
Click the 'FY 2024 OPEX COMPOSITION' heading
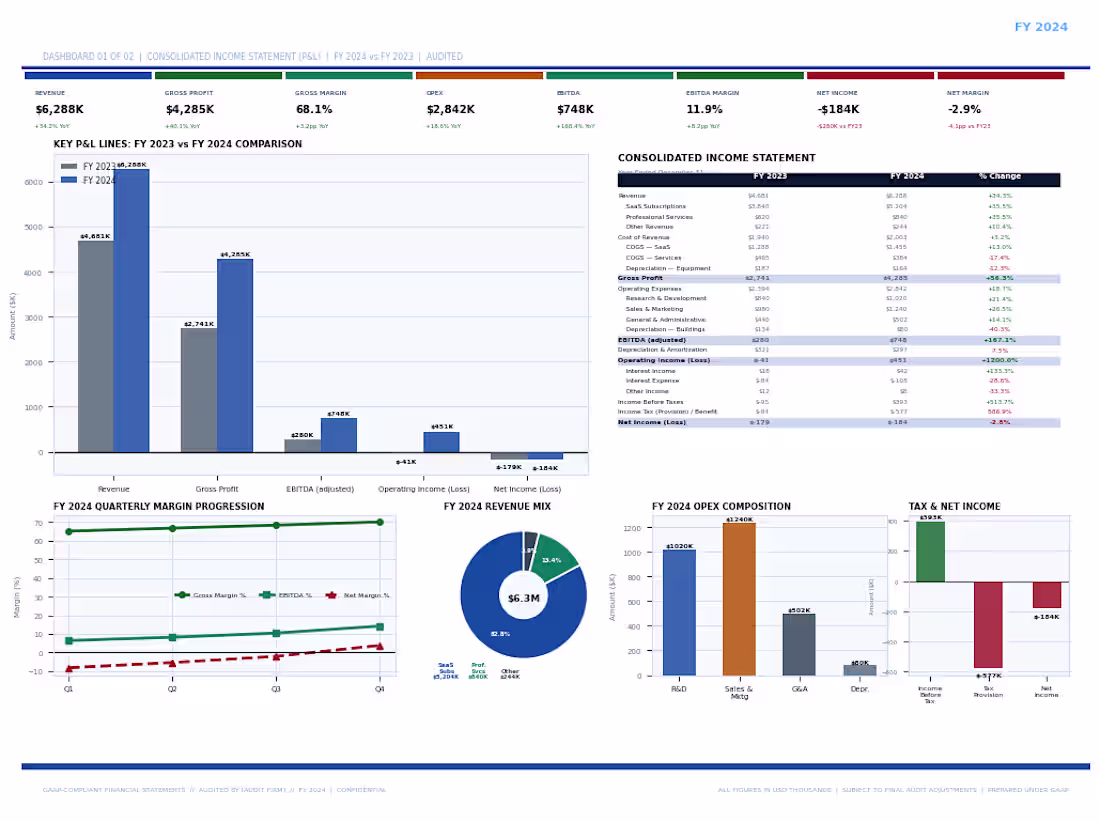(x=721, y=506)
